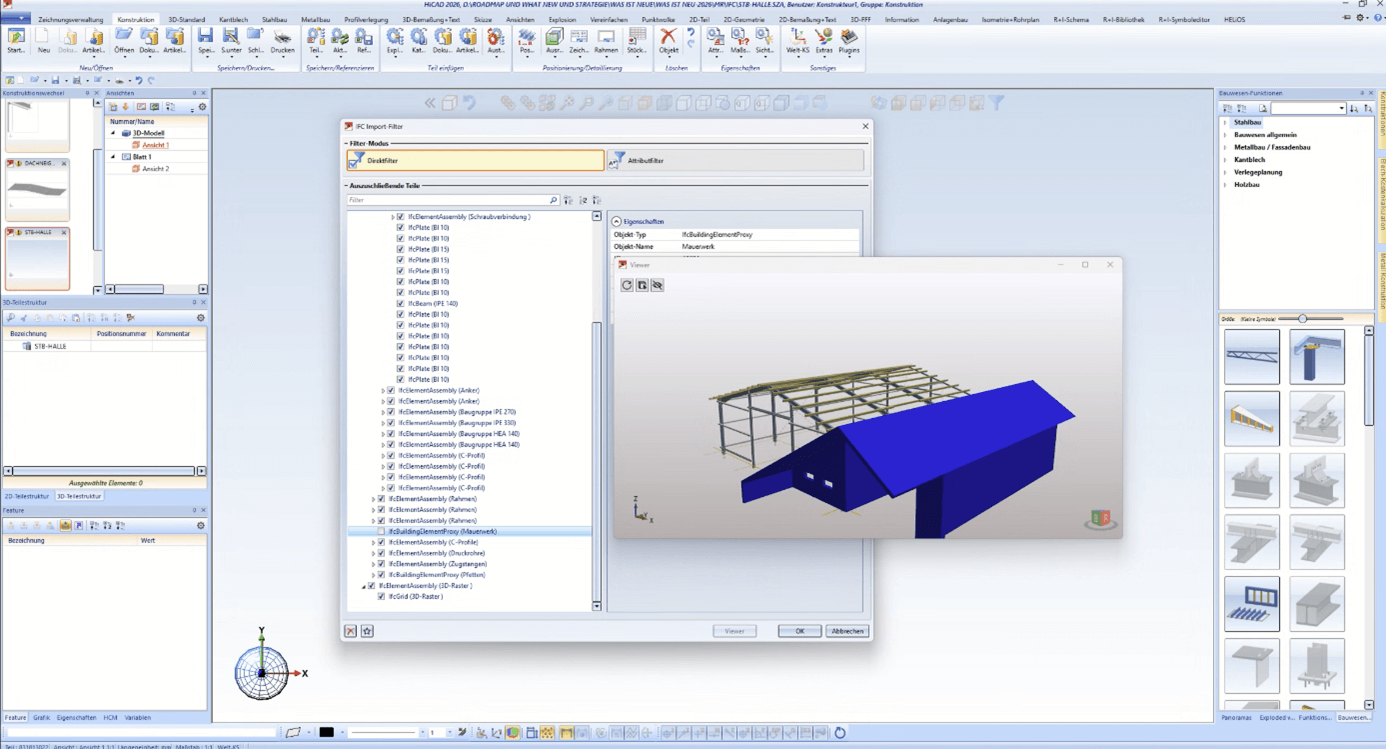This screenshot has height=749, width=1386.
Task: Collapse the IfcElementAssembly (3D-Raster) node
Action: [363, 586]
